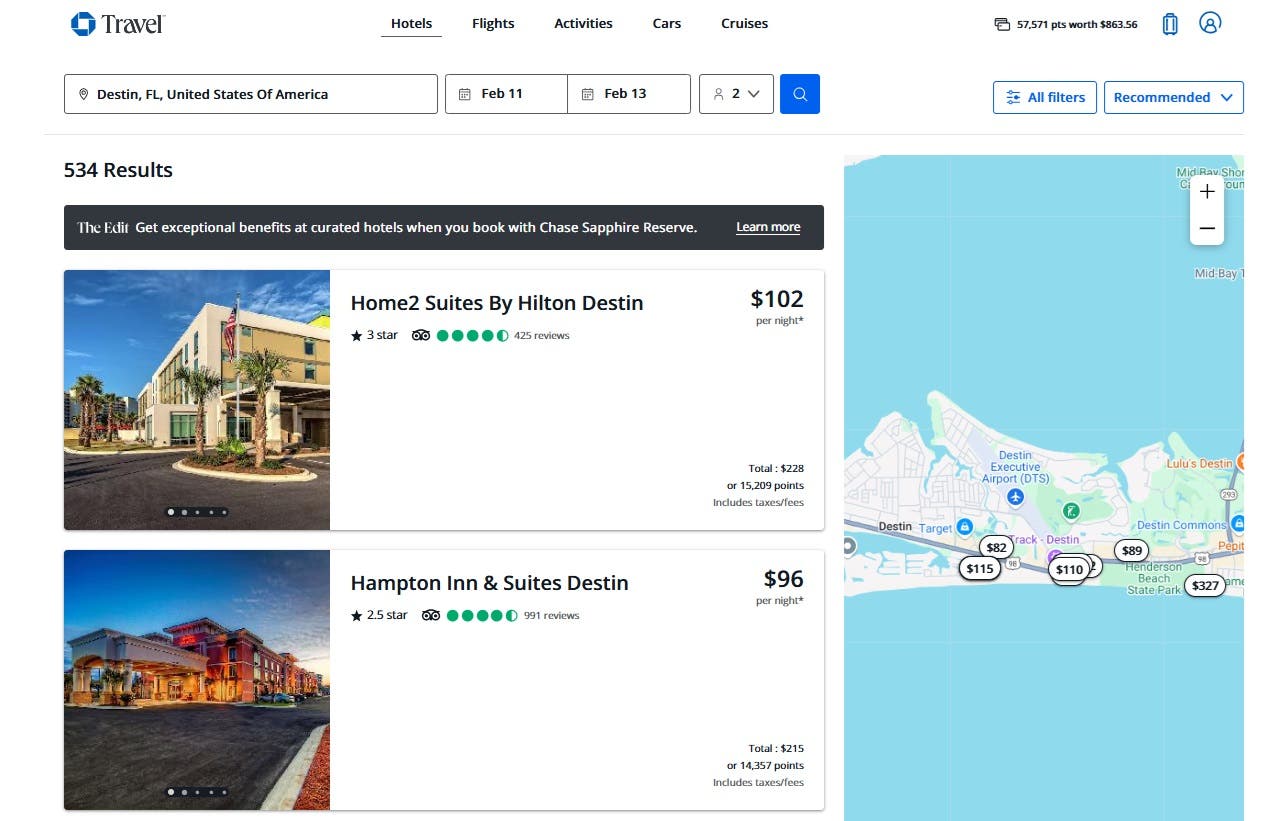Screen dimensions: 1277x821
Task: Expand the Recommended sort dropdown
Action: [x=1173, y=97]
